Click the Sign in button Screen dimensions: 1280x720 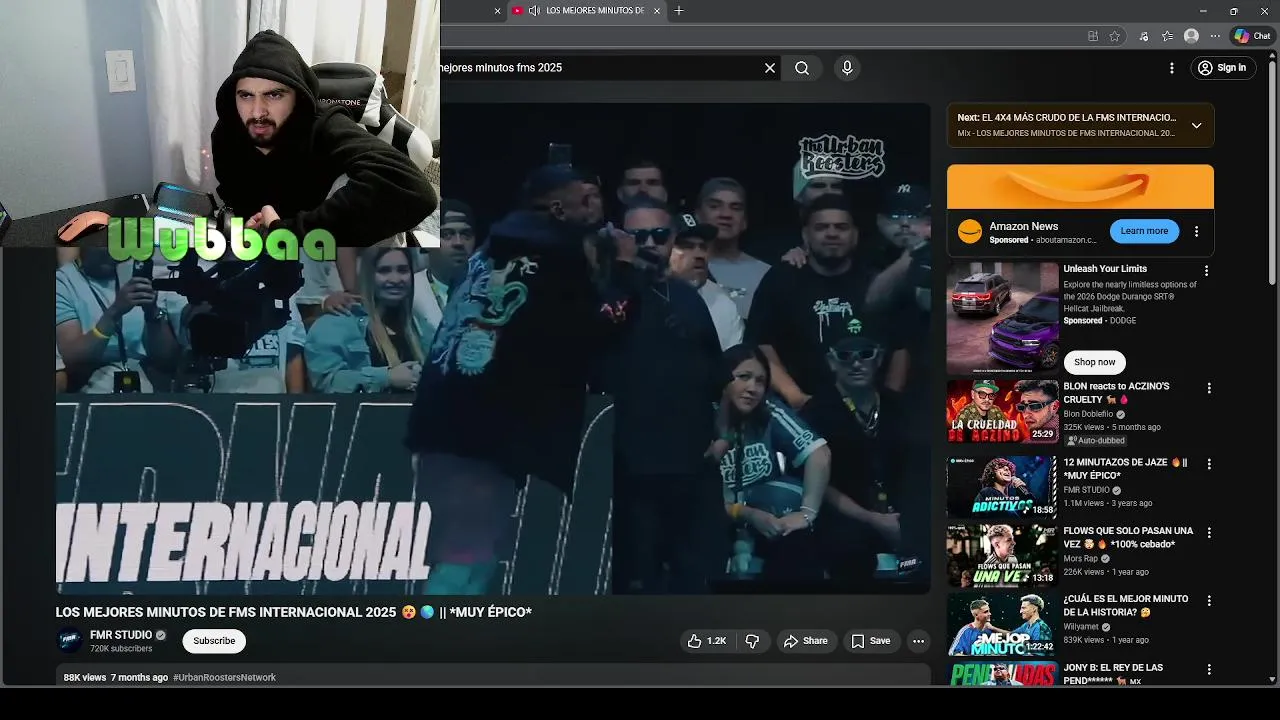tap(1222, 68)
